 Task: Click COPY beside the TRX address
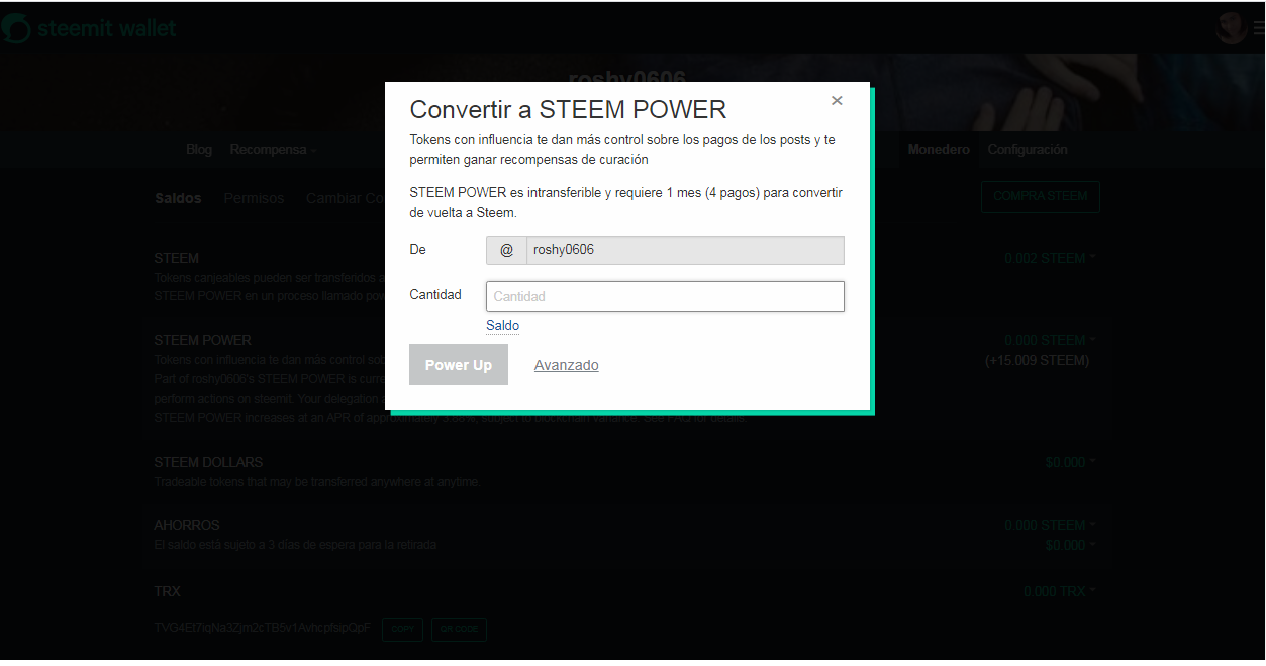pyautogui.click(x=402, y=630)
